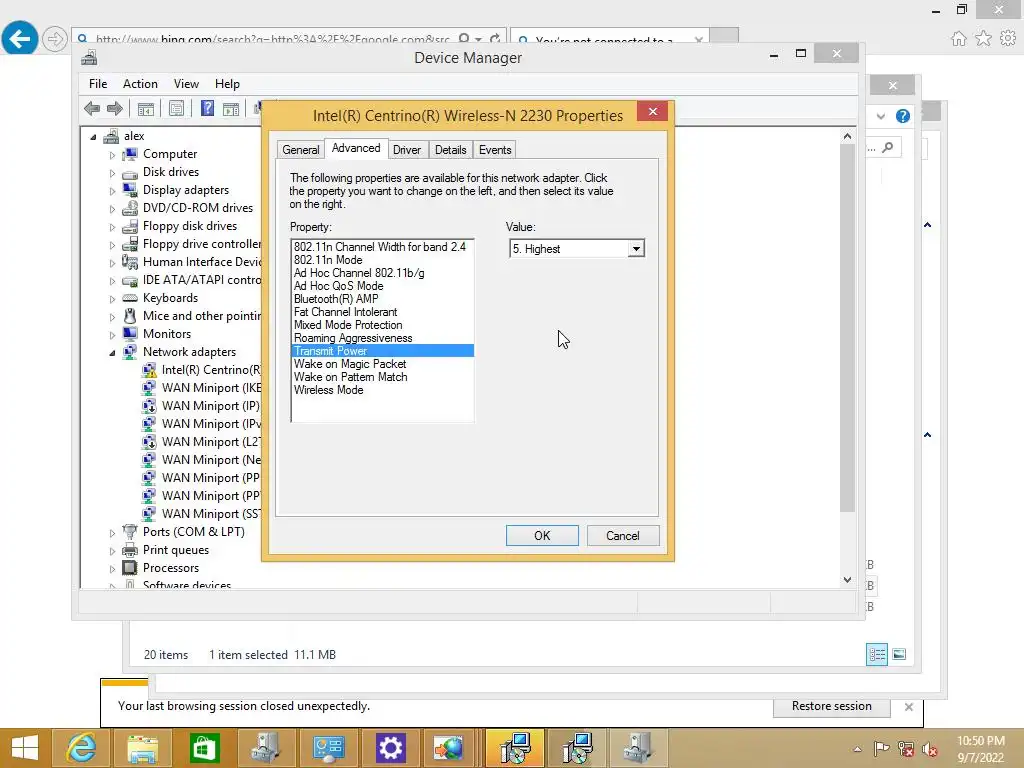Expand the Display adapters node

click(x=112, y=191)
